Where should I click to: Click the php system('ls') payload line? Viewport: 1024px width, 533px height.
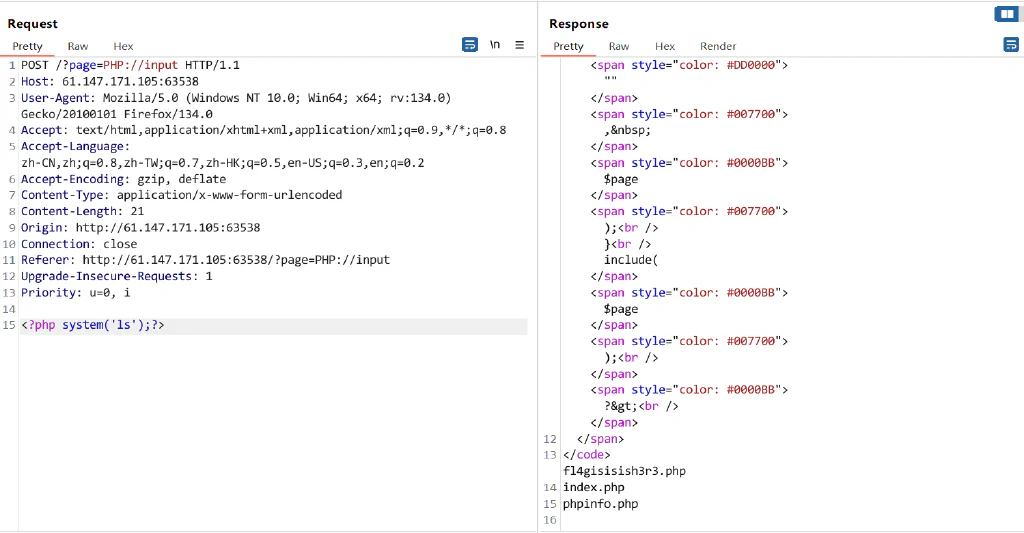tap(93, 325)
